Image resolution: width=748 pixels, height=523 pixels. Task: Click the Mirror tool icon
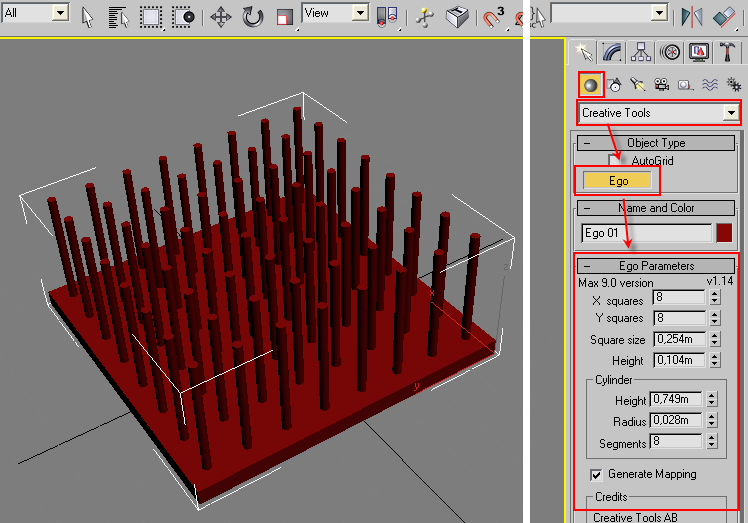(x=692, y=17)
